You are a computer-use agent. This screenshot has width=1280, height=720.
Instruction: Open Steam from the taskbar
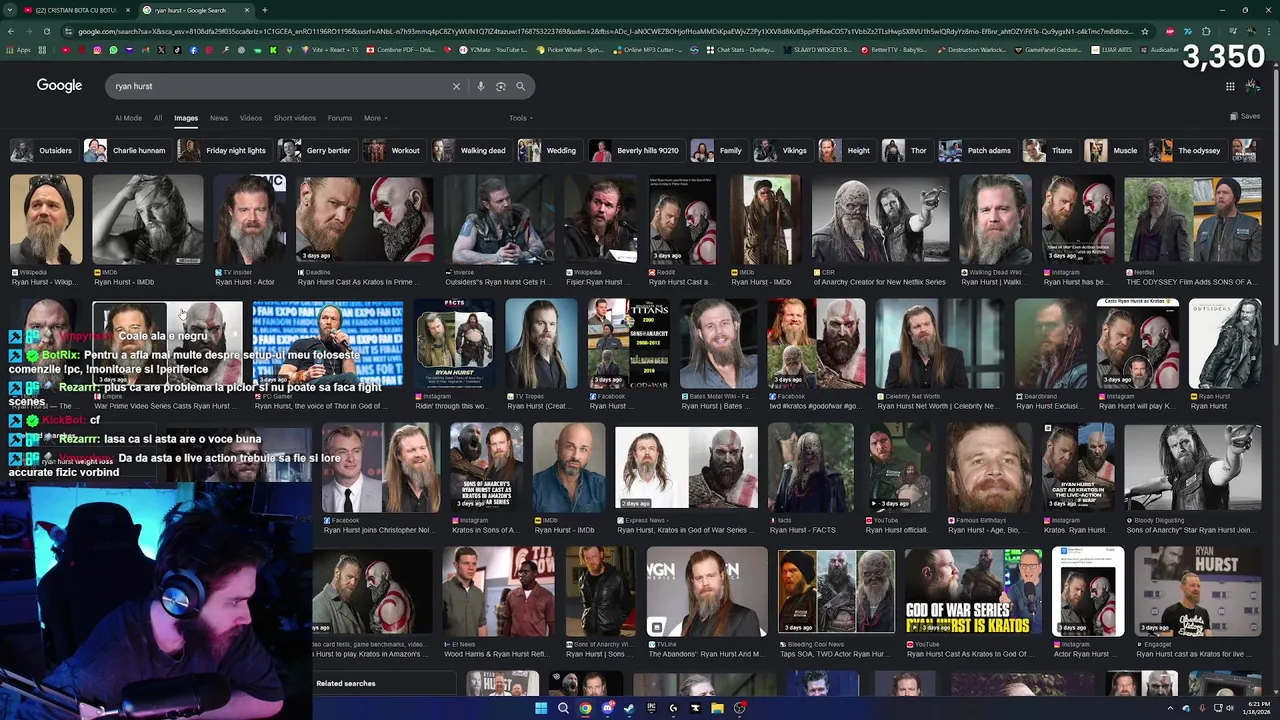coord(629,708)
